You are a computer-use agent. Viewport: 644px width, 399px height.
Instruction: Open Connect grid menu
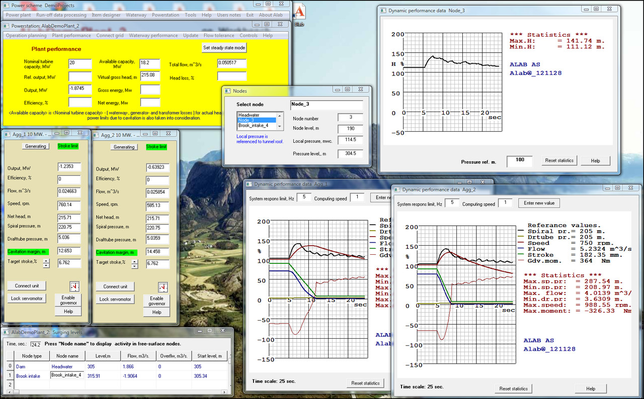(110, 35)
